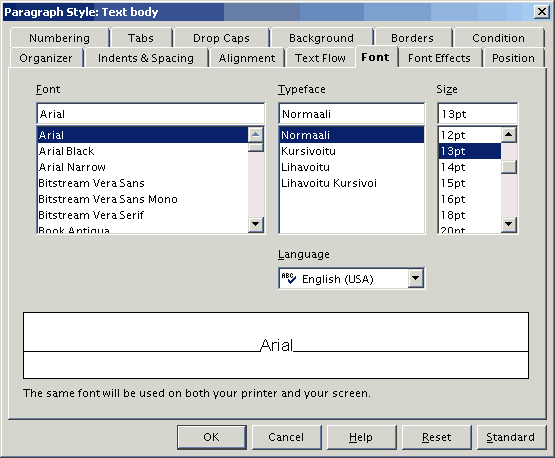Click the spellcheck ABC icon in Language
This screenshot has width=555, height=458.
[288, 278]
